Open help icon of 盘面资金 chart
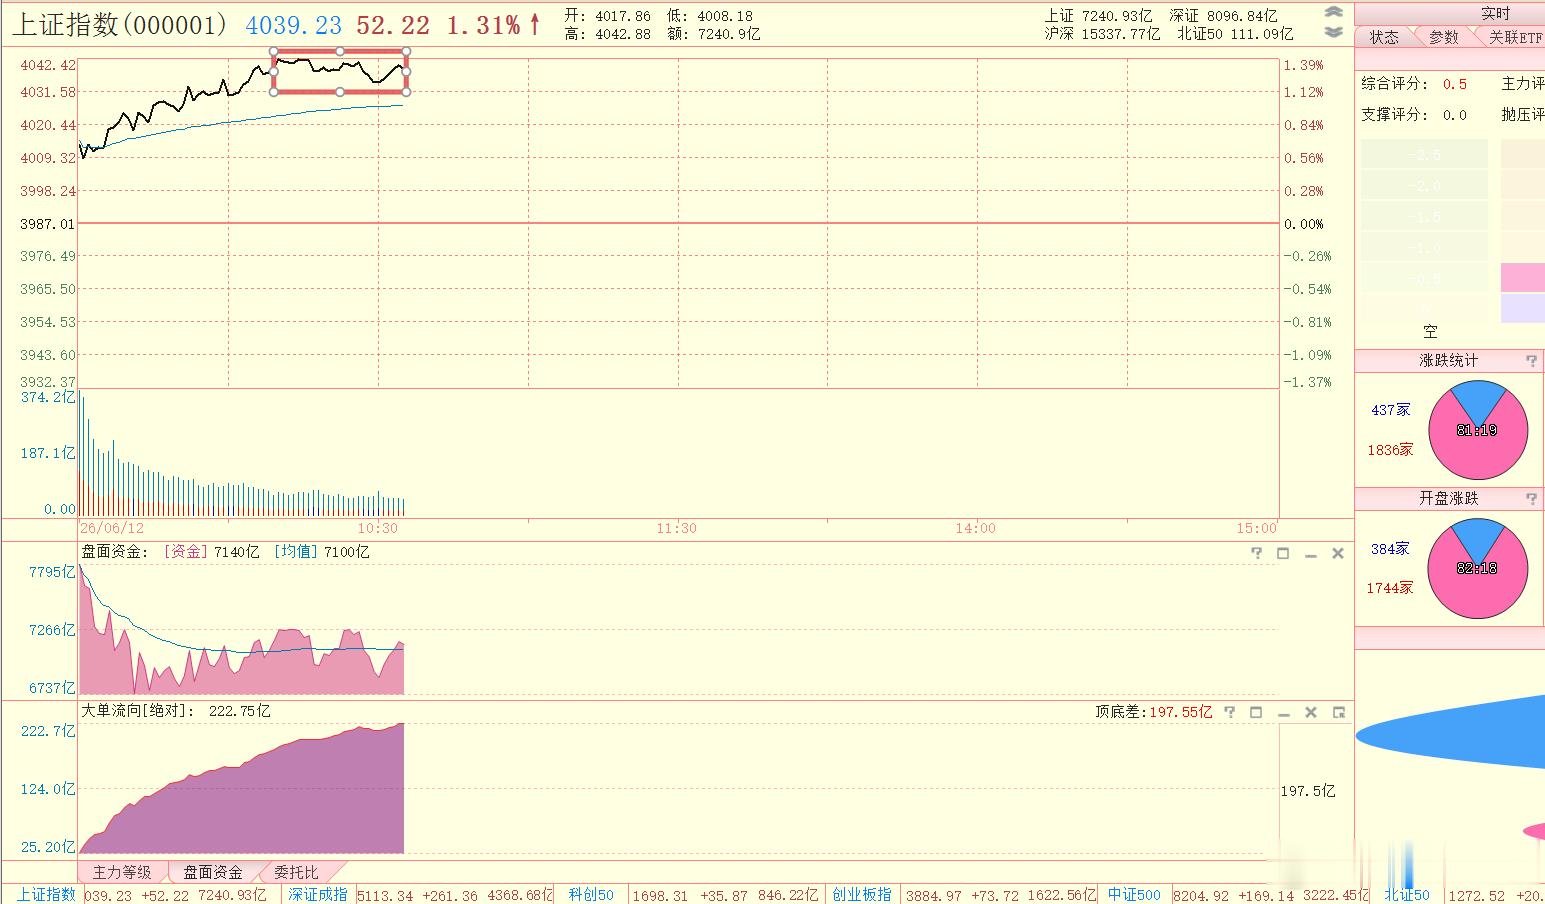This screenshot has height=904, width=1545. coord(1257,553)
